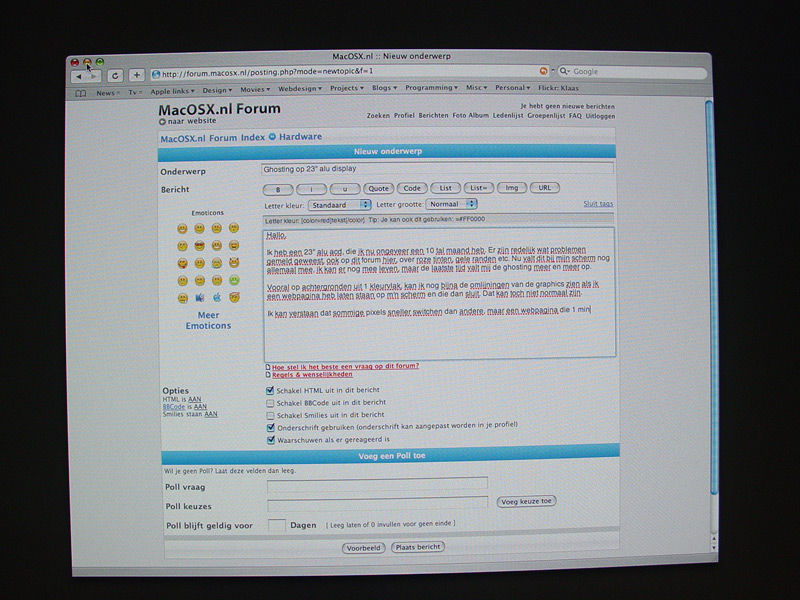Viewport: 800px width, 600px height.
Task: Click the magnifier icon in Google search
Action: 565,72
